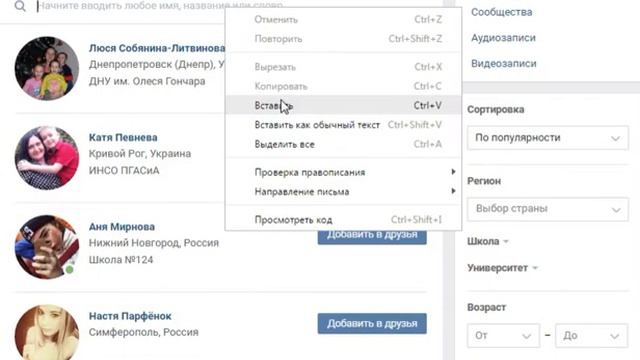Click disabled Копировать menu entry

(x=343, y=86)
